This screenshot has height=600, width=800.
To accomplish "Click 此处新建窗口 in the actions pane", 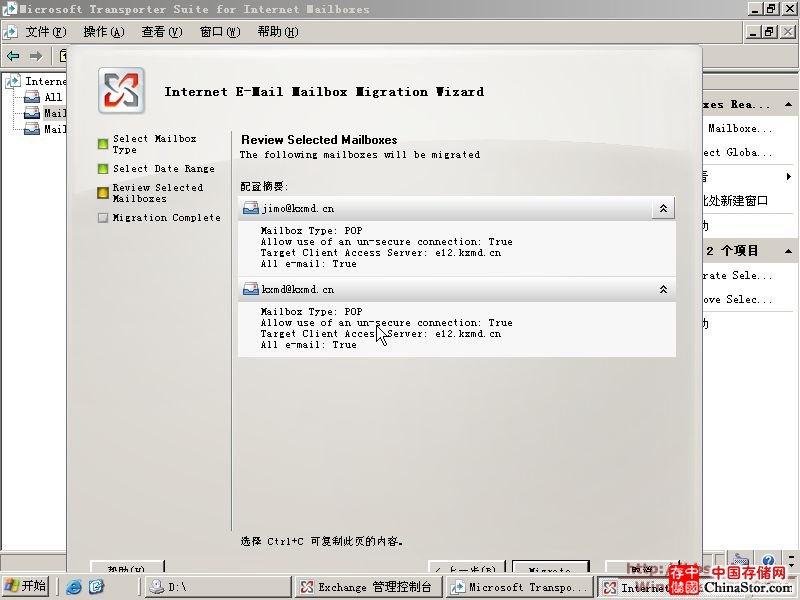I will (736, 201).
